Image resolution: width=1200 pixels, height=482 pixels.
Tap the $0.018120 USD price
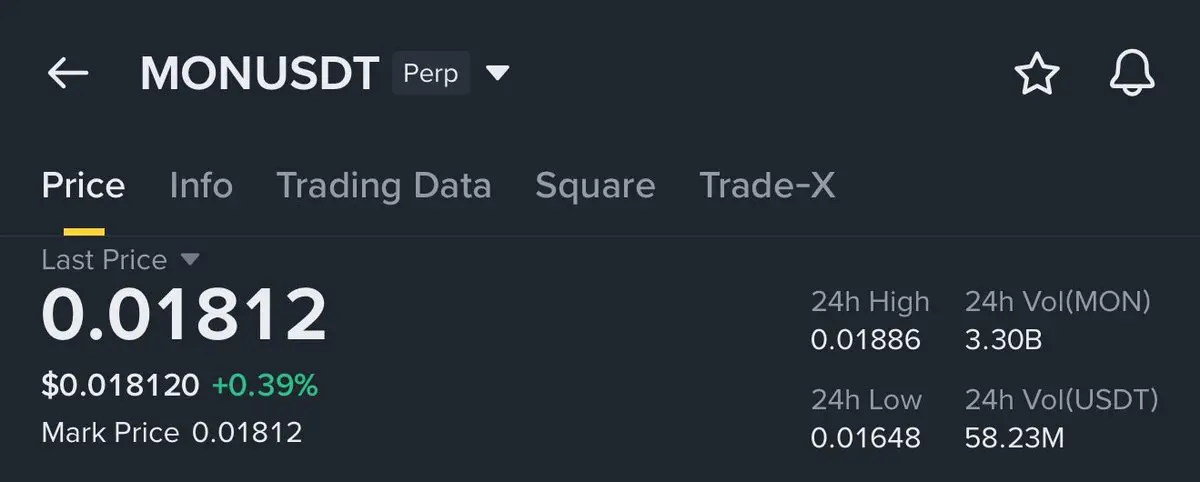pos(120,385)
